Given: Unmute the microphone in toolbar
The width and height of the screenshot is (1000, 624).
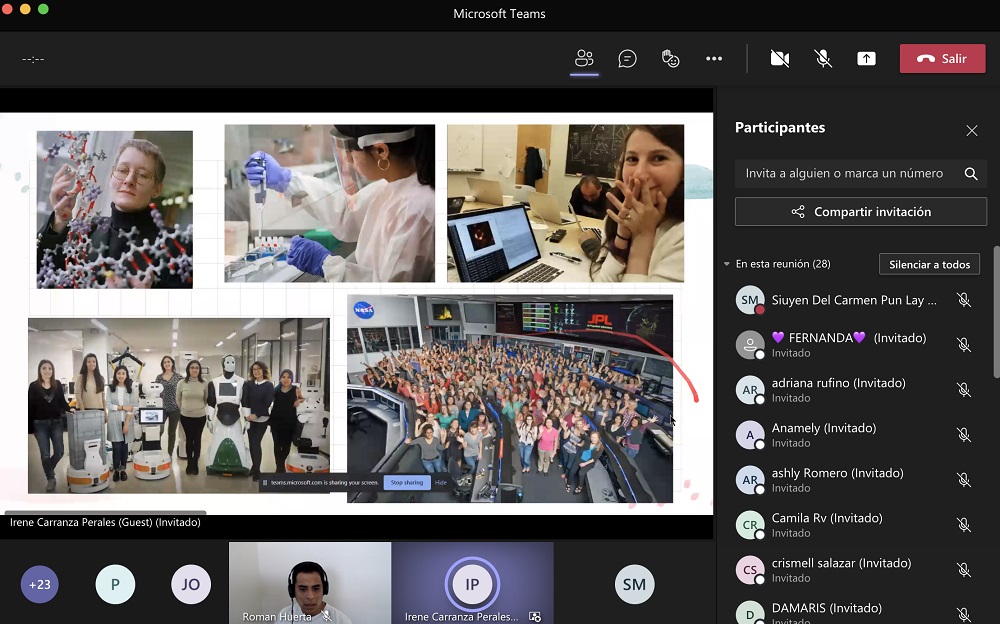Looking at the screenshot, I should (x=823, y=59).
